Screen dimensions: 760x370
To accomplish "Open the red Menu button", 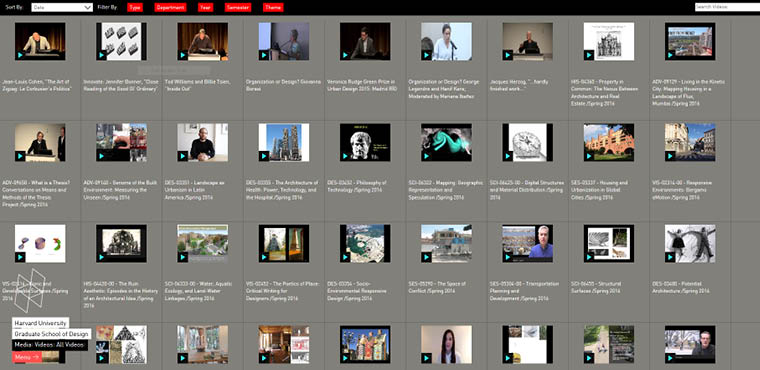I will click(27, 357).
